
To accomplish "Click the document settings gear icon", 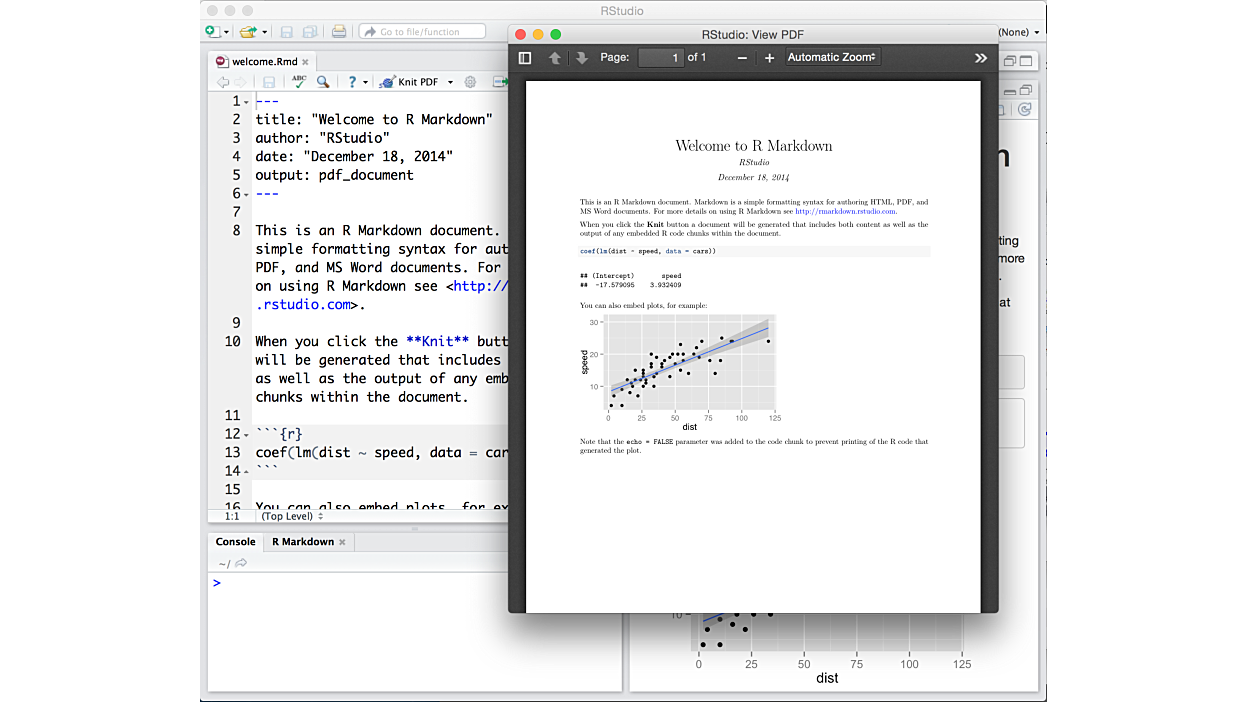I will pos(470,82).
